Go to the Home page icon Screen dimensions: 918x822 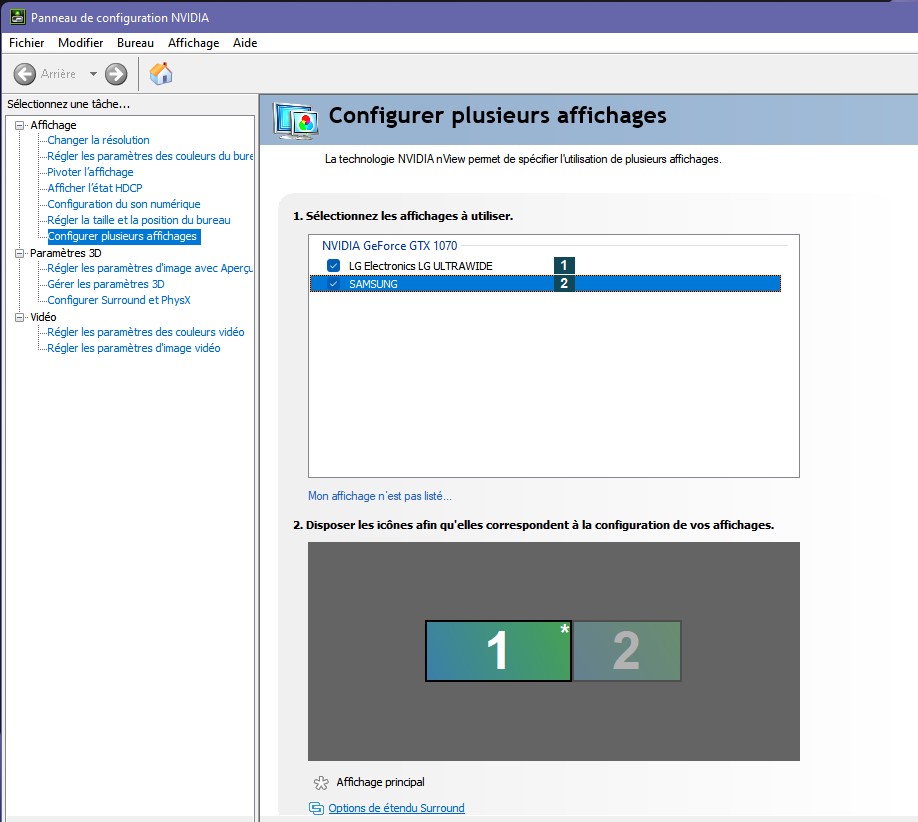pyautogui.click(x=160, y=74)
